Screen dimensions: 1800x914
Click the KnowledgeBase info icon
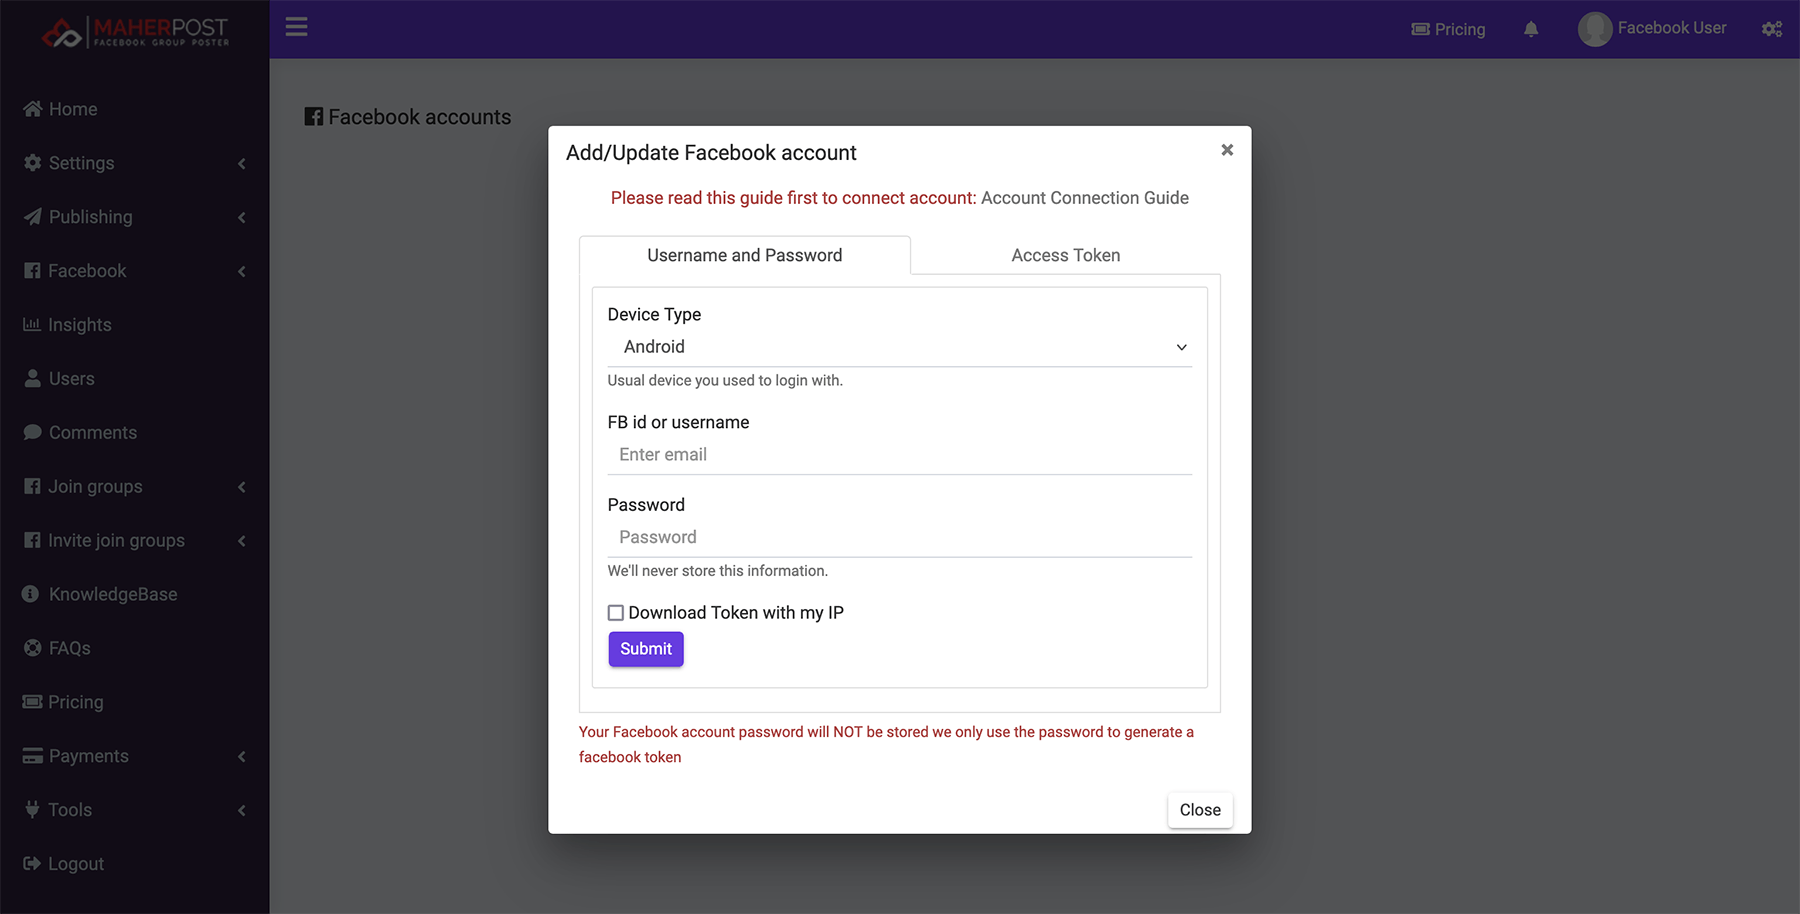click(31, 594)
